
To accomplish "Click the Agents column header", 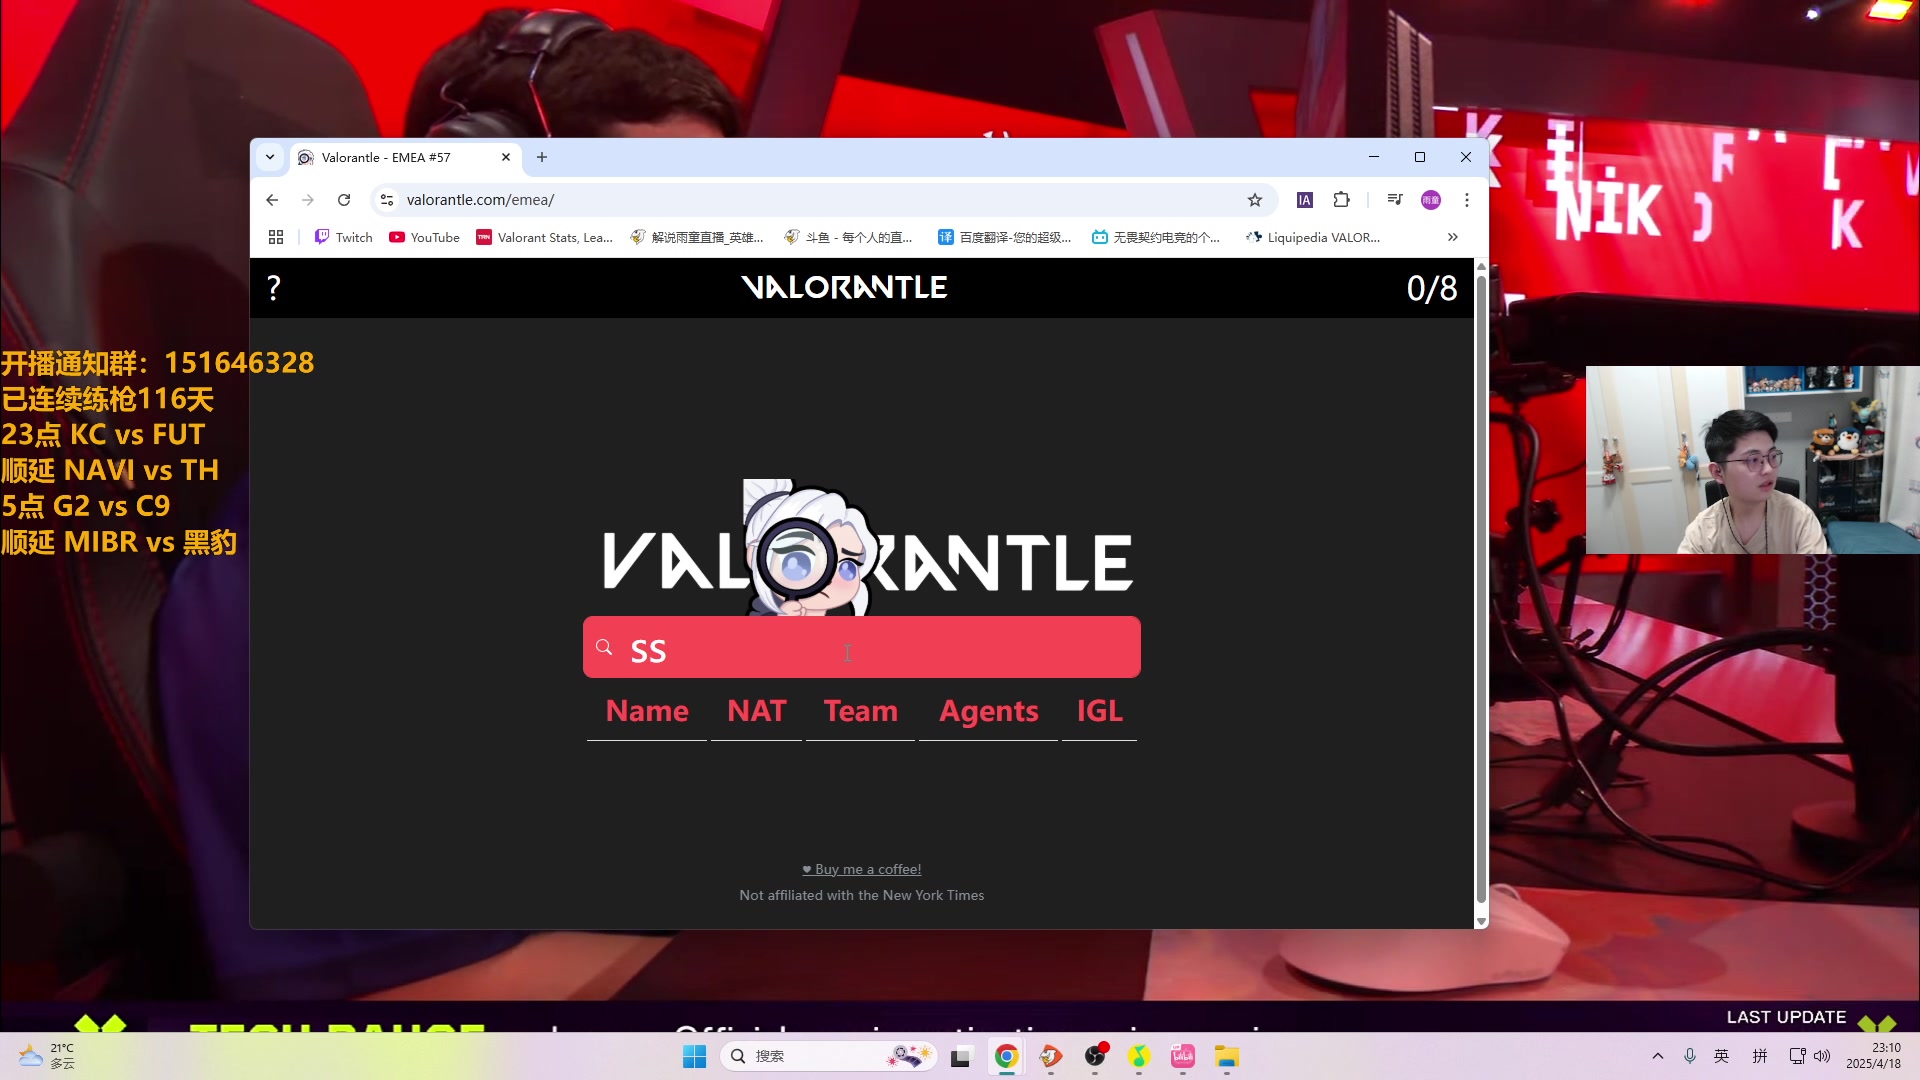I will tap(989, 711).
